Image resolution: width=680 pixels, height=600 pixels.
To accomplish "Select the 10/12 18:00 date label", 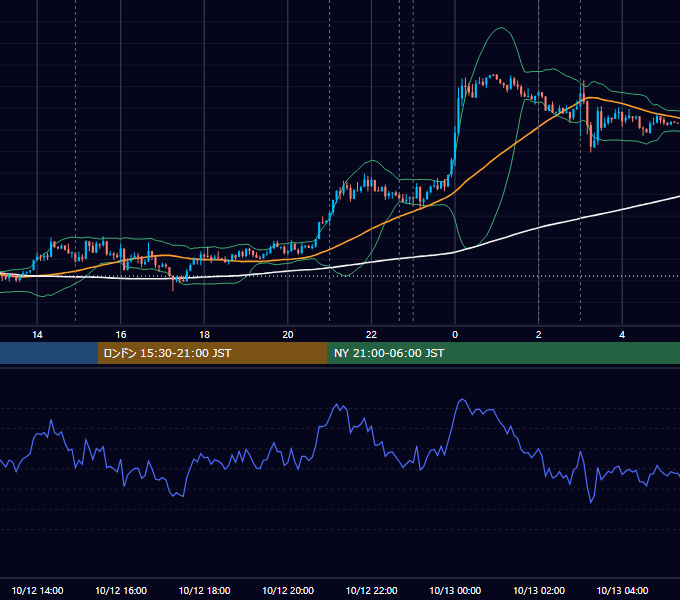I will (204, 591).
